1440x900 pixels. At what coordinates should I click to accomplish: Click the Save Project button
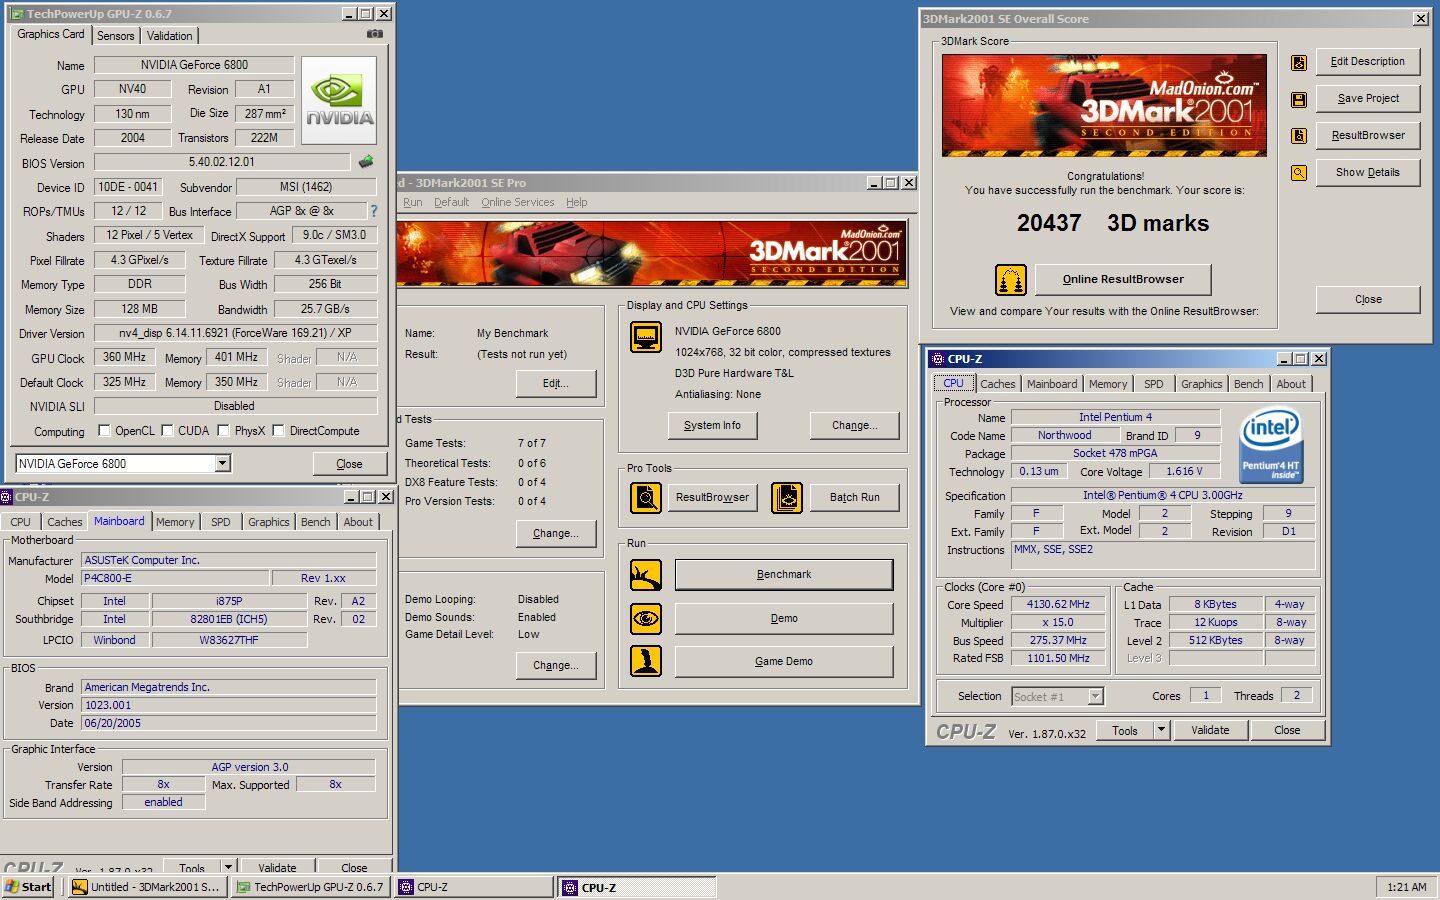tap(1368, 99)
